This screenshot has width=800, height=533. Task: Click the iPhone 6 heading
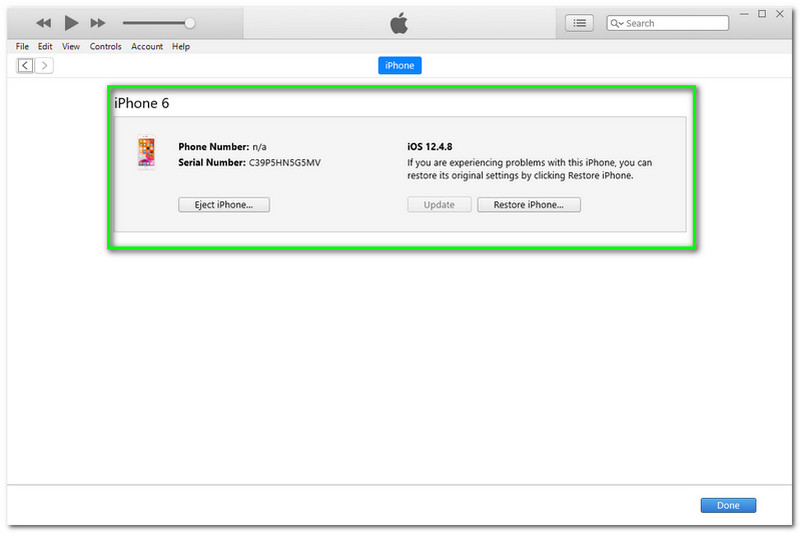point(141,103)
